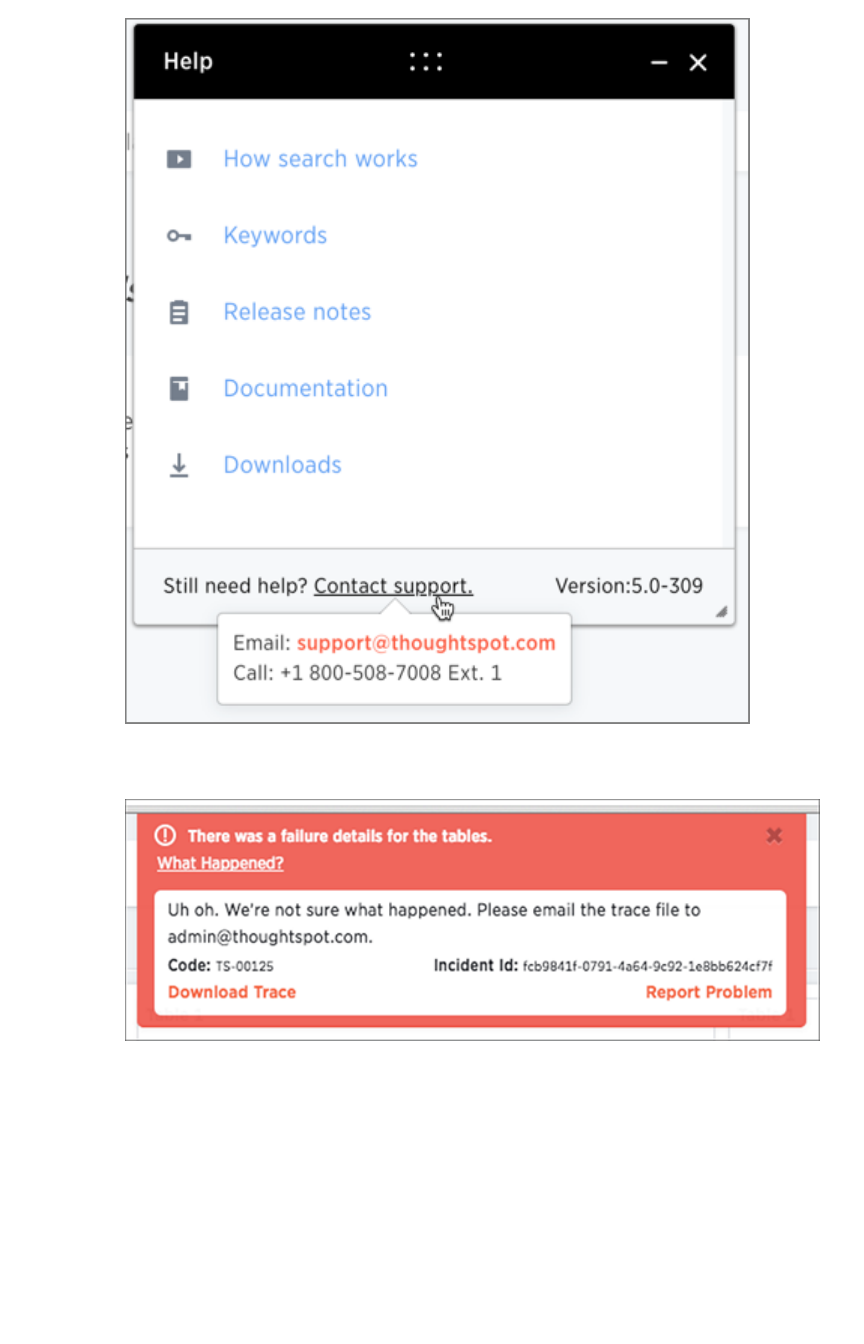
Task: Open the Keywords help link
Action: click(275, 236)
